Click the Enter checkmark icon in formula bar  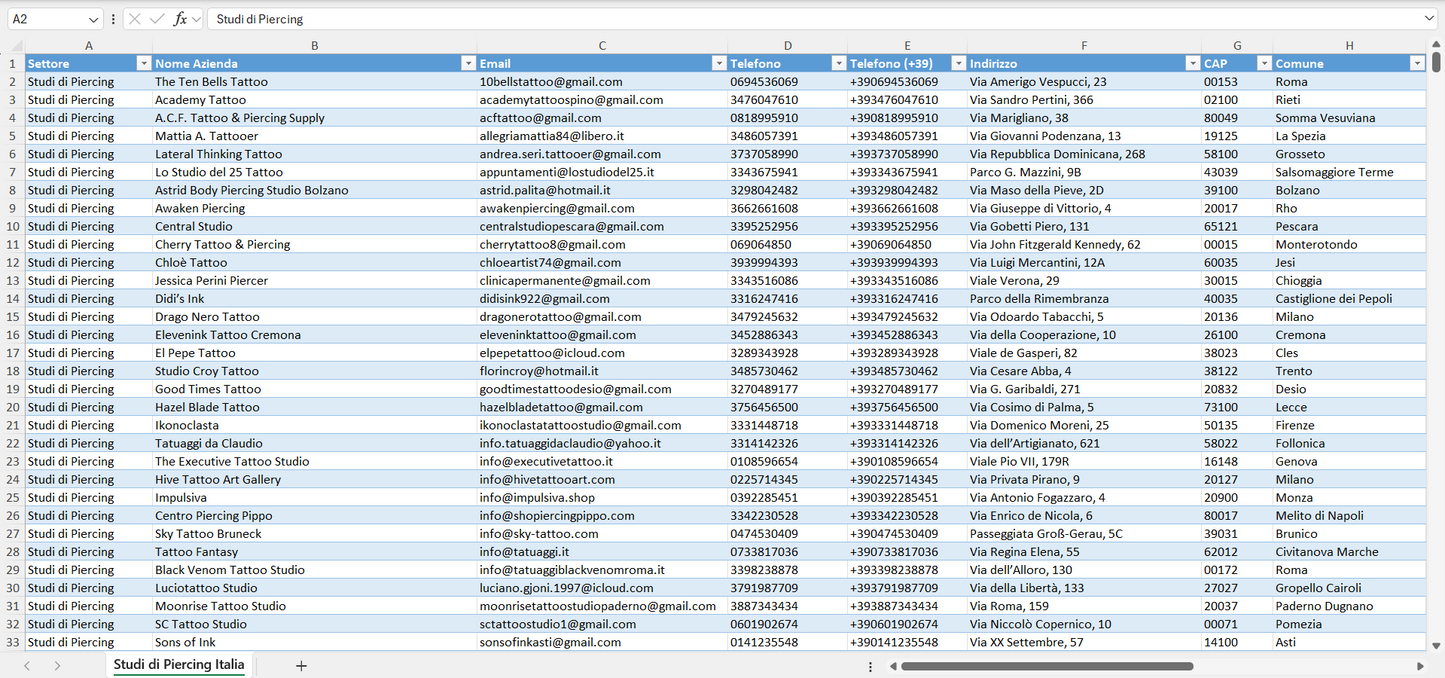[x=157, y=19]
